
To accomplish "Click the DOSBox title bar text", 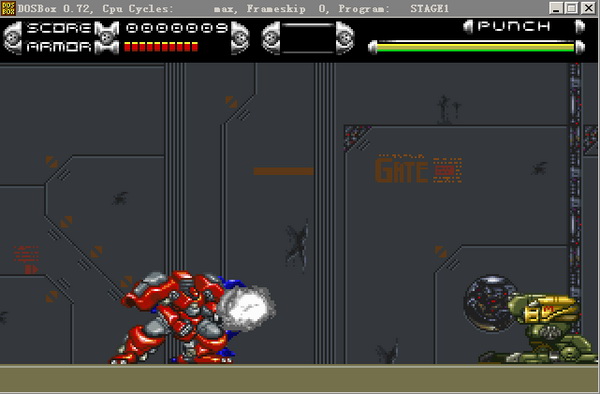I will point(233,8).
